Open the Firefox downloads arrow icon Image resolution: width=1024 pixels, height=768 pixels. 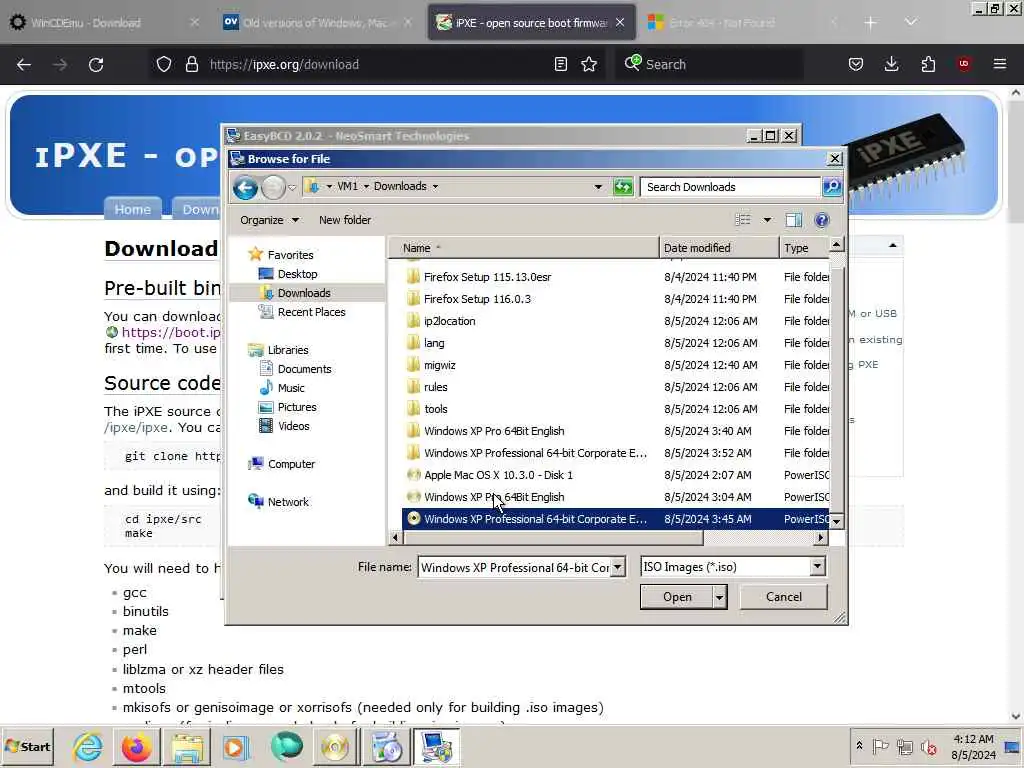(x=891, y=64)
